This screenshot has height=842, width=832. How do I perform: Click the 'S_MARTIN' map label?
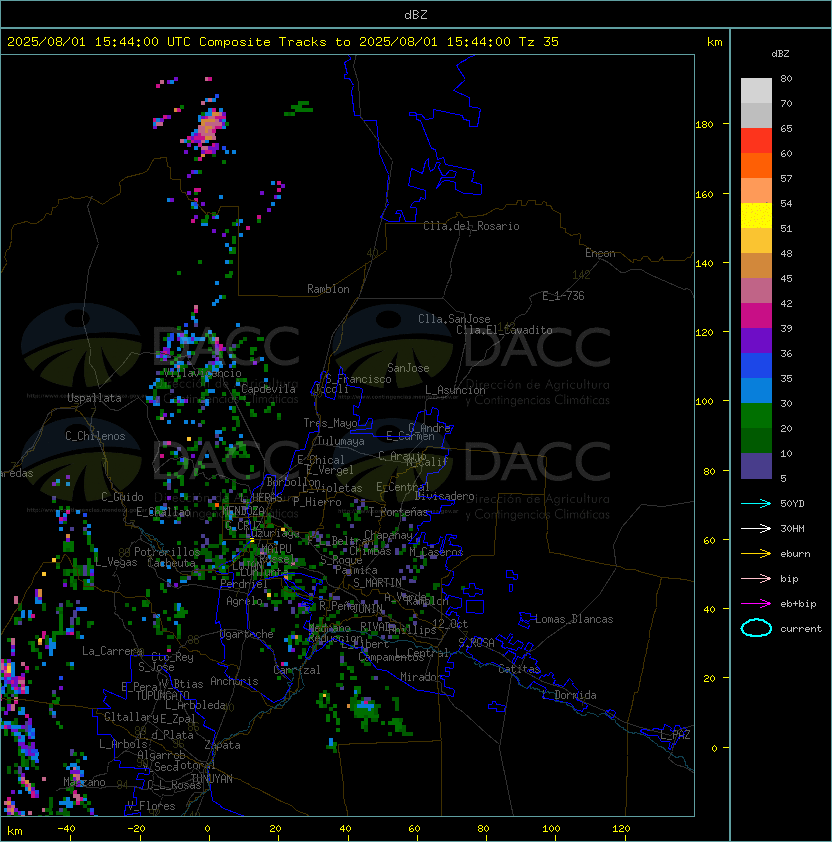(377, 583)
